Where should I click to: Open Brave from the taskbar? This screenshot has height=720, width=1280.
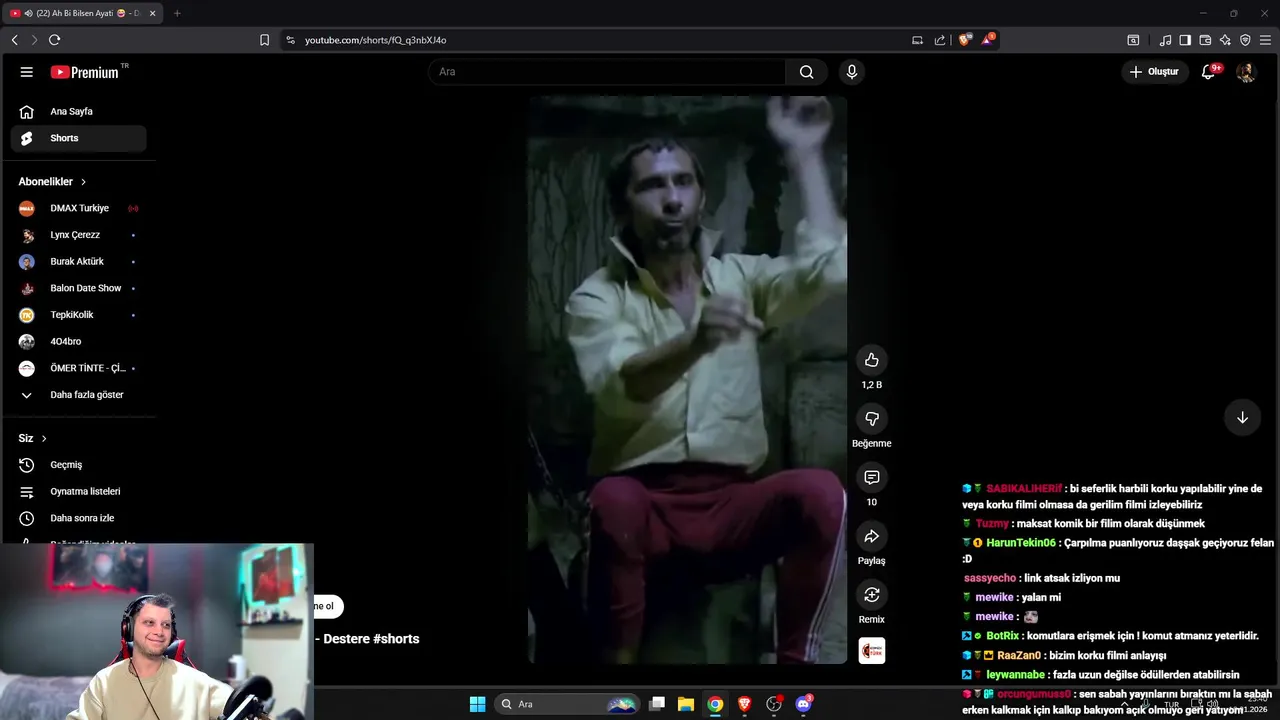click(x=744, y=704)
